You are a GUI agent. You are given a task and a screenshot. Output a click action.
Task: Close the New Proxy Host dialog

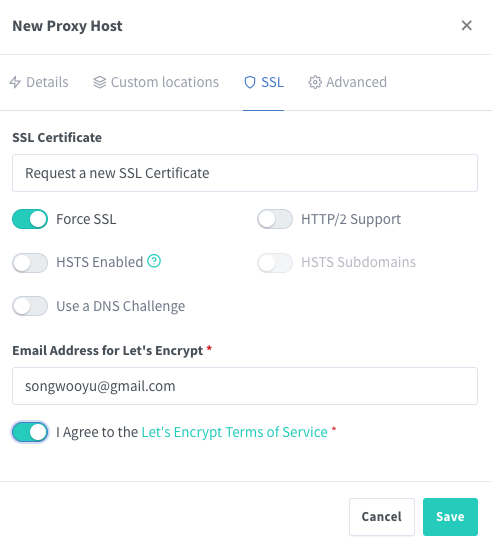[466, 26]
